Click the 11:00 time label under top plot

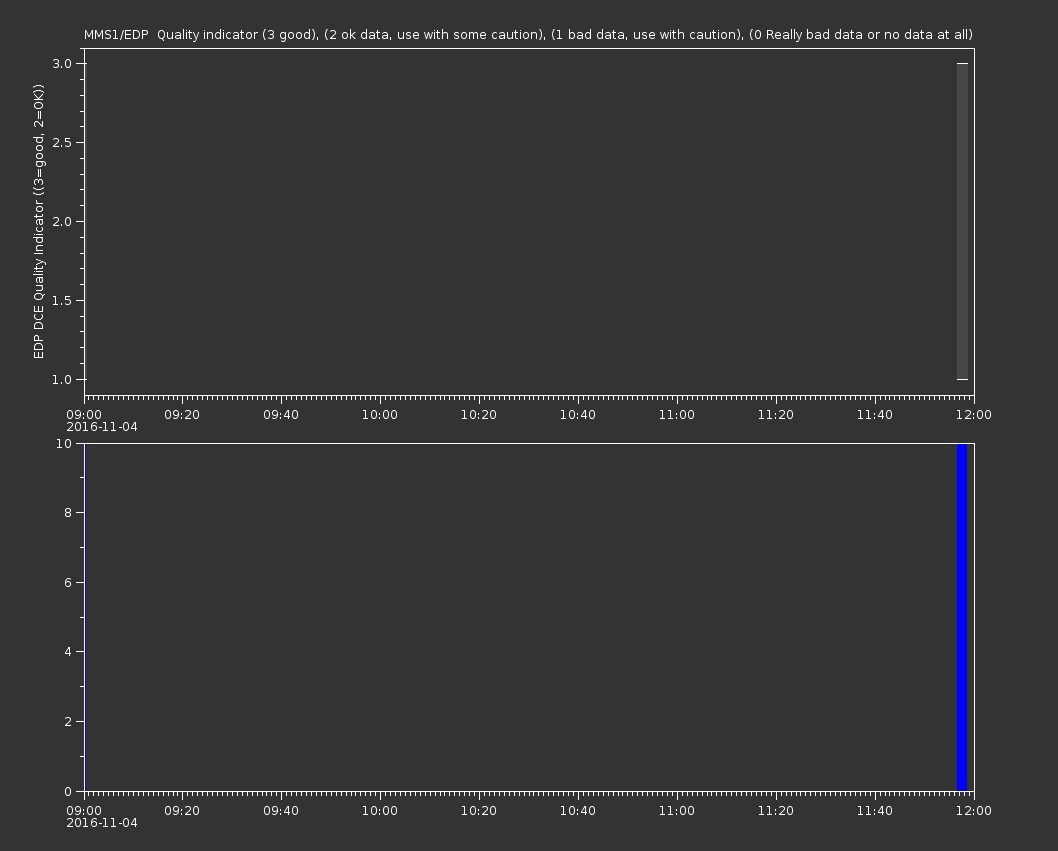point(677,414)
